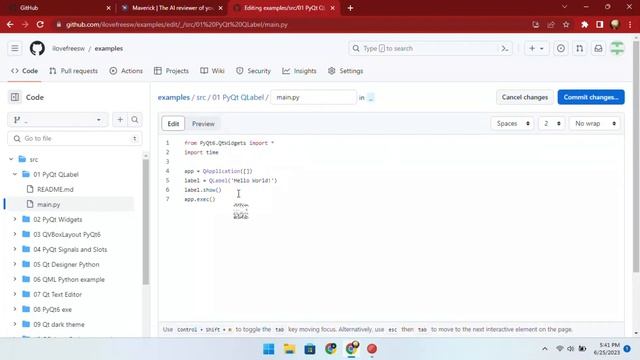Expand the 02 PyQt Widgets folder
The image size is (640, 360).
(15, 219)
